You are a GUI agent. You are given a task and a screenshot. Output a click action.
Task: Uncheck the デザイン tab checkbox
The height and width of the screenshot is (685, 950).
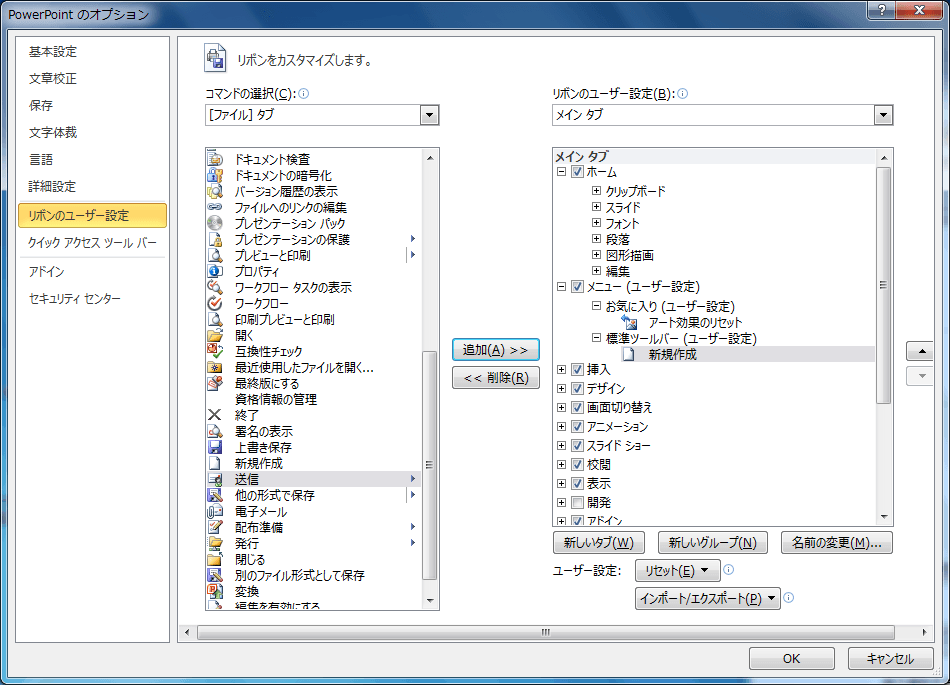pyautogui.click(x=577, y=388)
